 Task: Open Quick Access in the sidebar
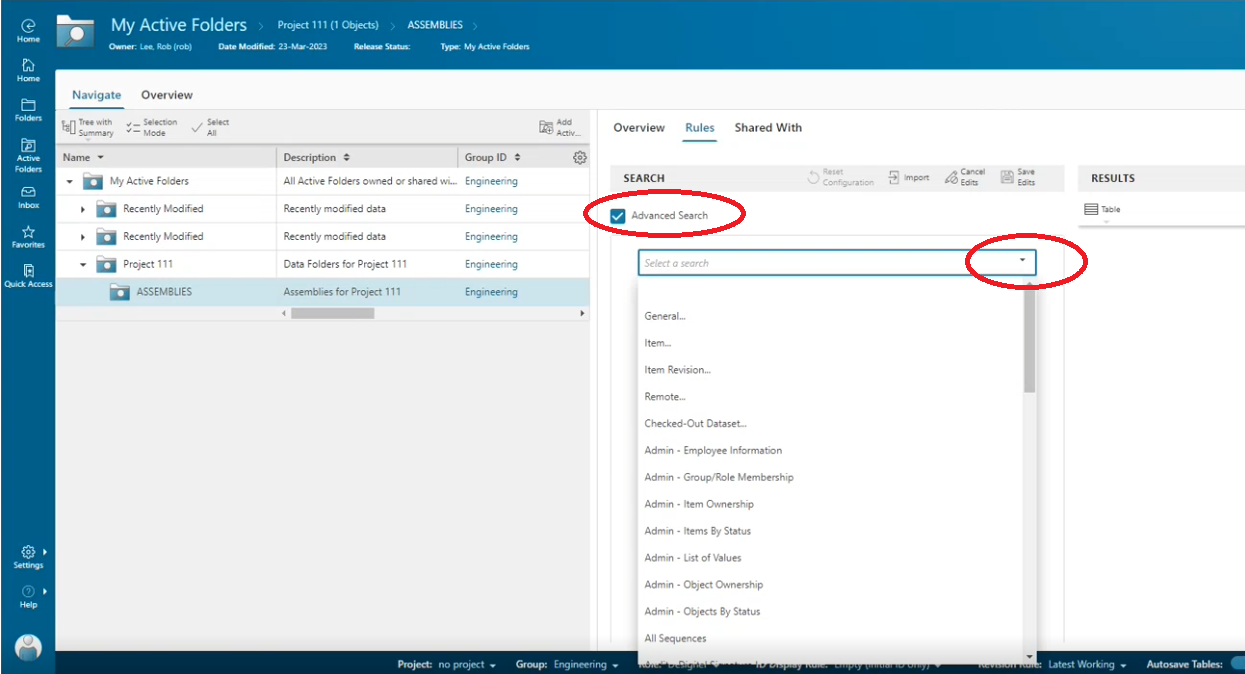point(27,277)
